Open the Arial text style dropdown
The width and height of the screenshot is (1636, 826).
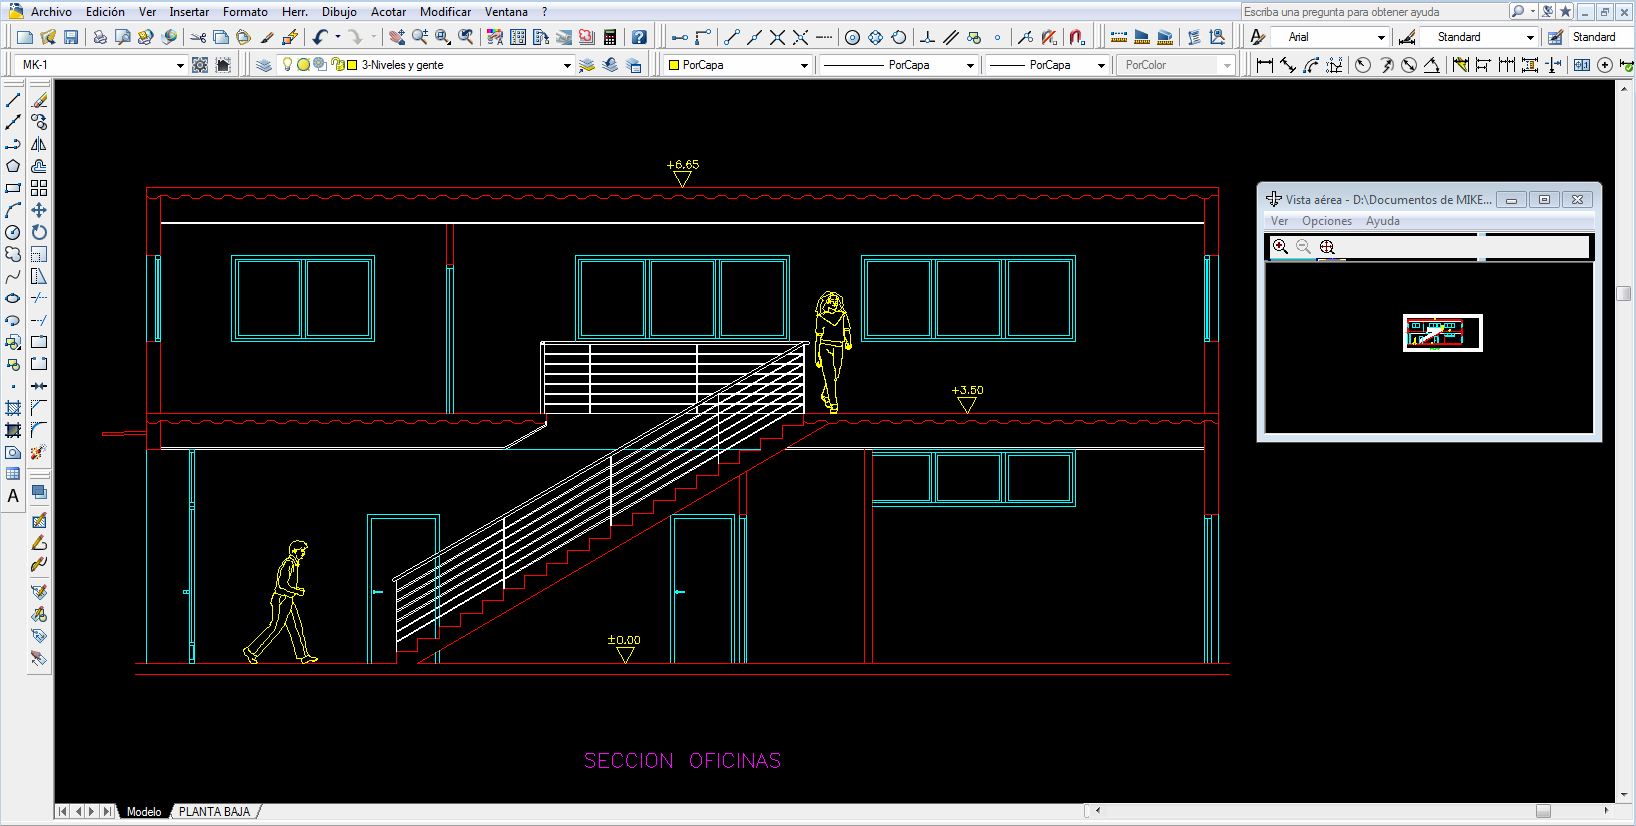(x=1381, y=37)
